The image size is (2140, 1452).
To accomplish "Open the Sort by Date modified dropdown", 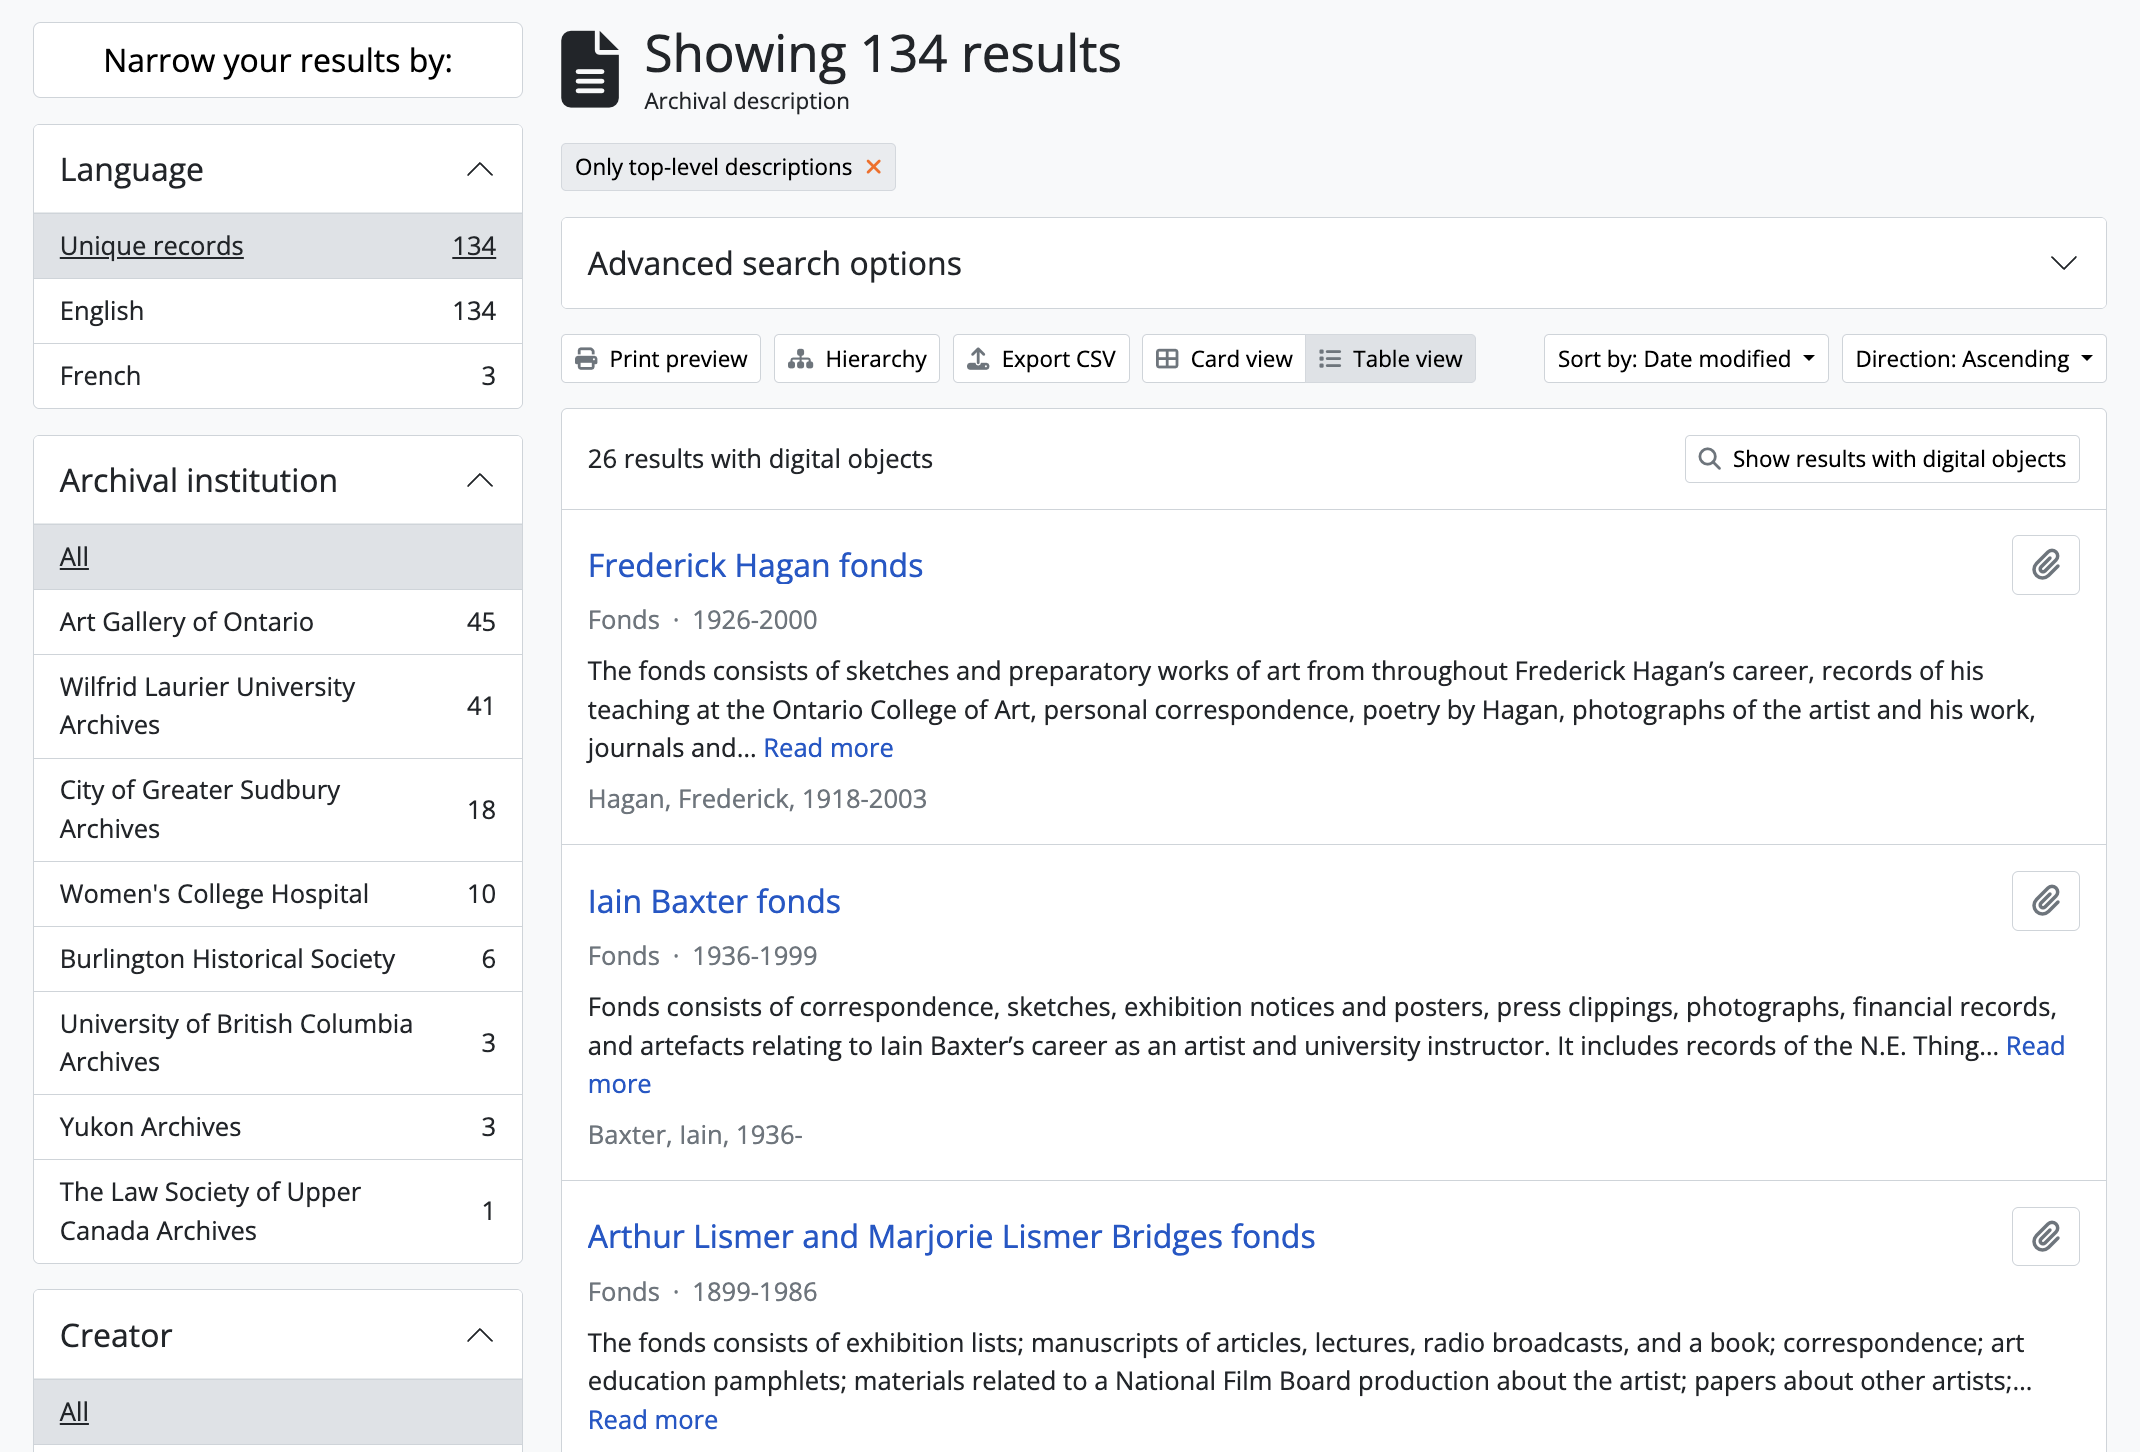I will pyautogui.click(x=1685, y=359).
